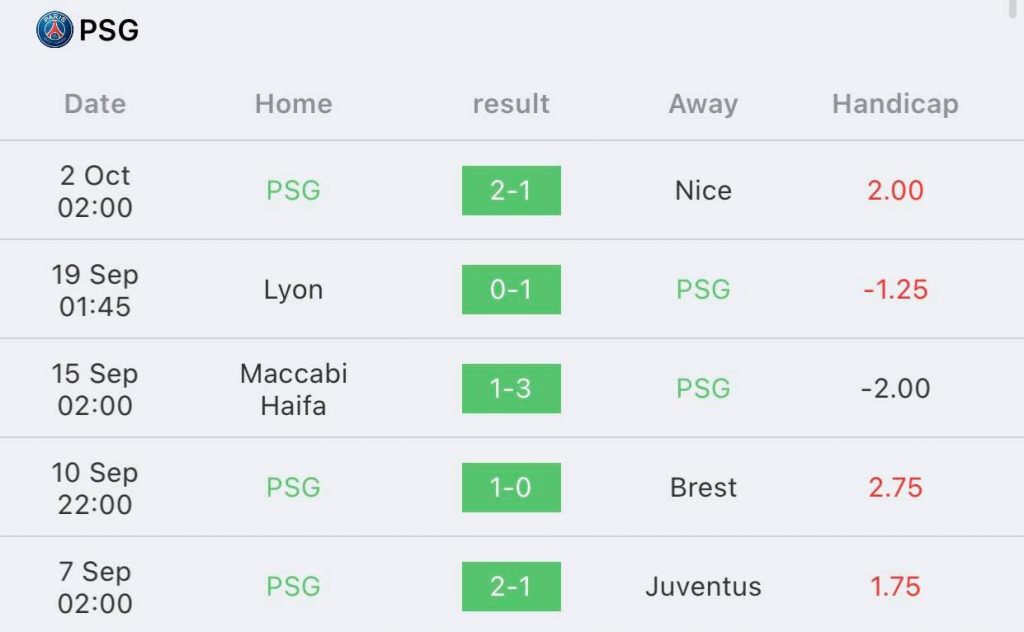Open the 0-1 Lyon match score
Viewport: 1024px width, 632px height.
tap(511, 289)
